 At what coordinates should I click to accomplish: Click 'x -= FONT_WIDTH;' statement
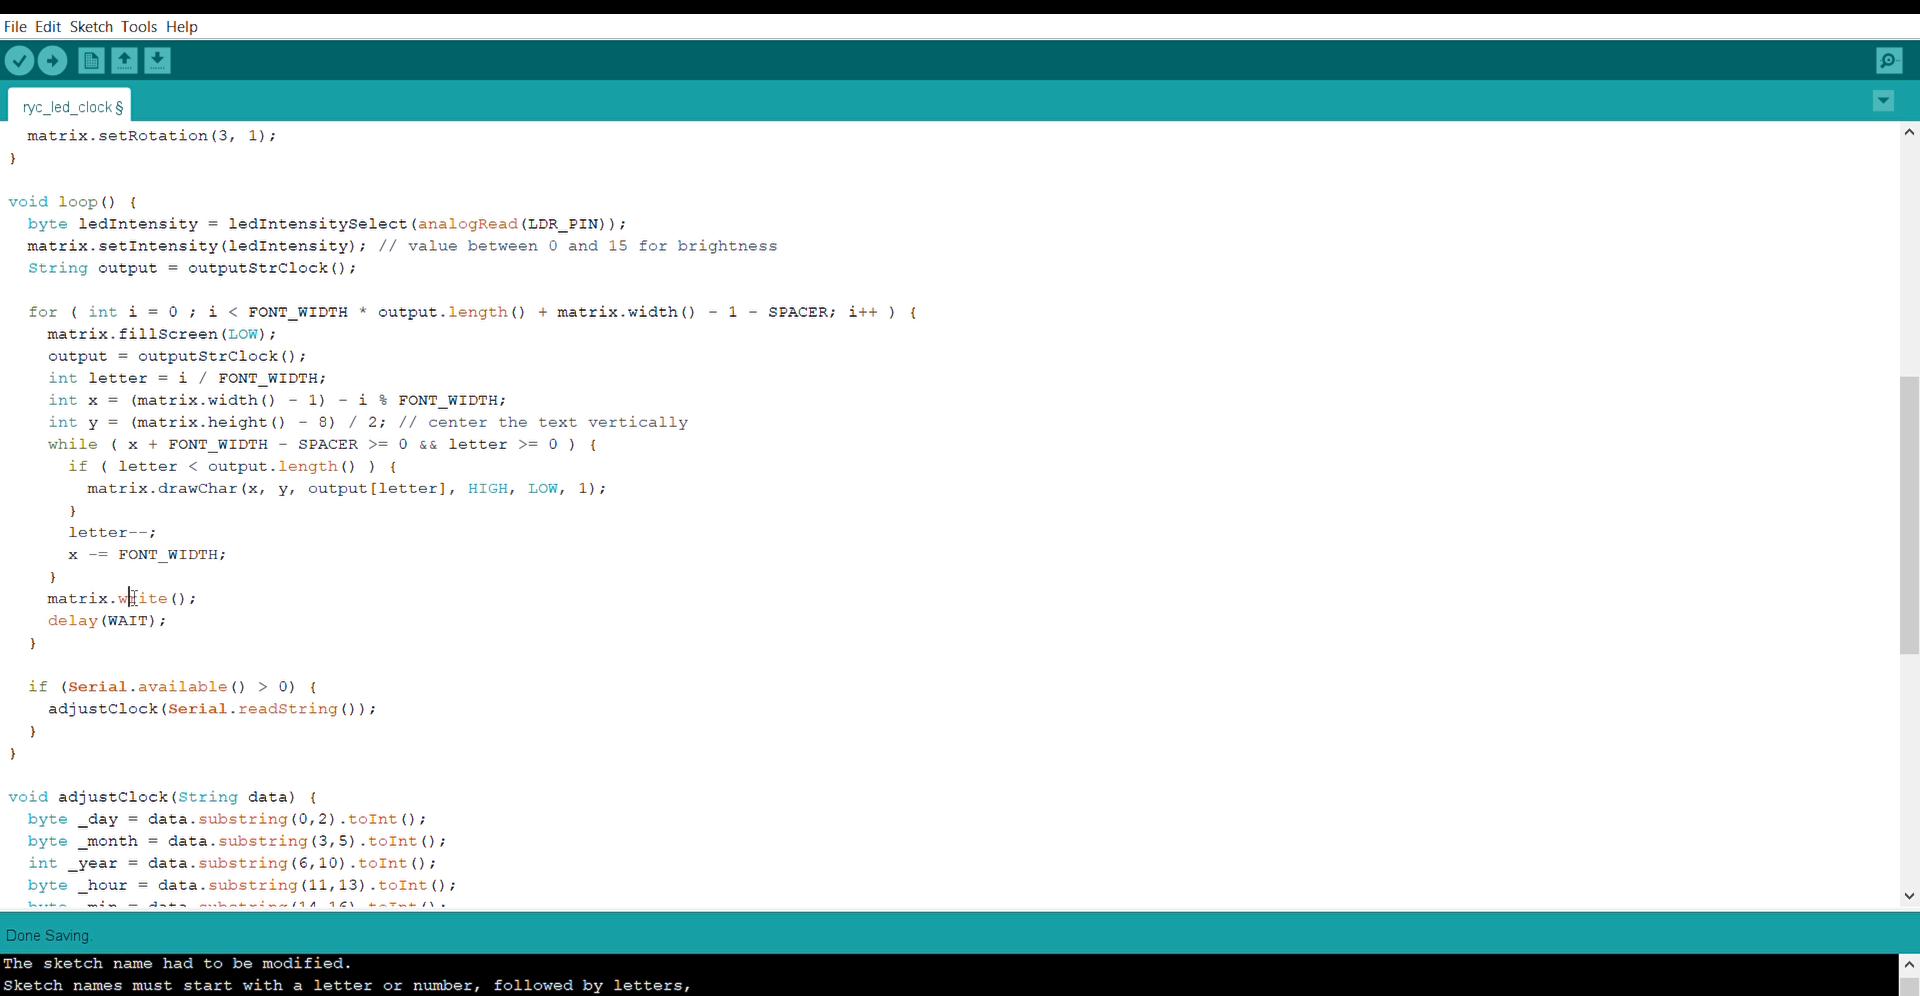pos(147,554)
